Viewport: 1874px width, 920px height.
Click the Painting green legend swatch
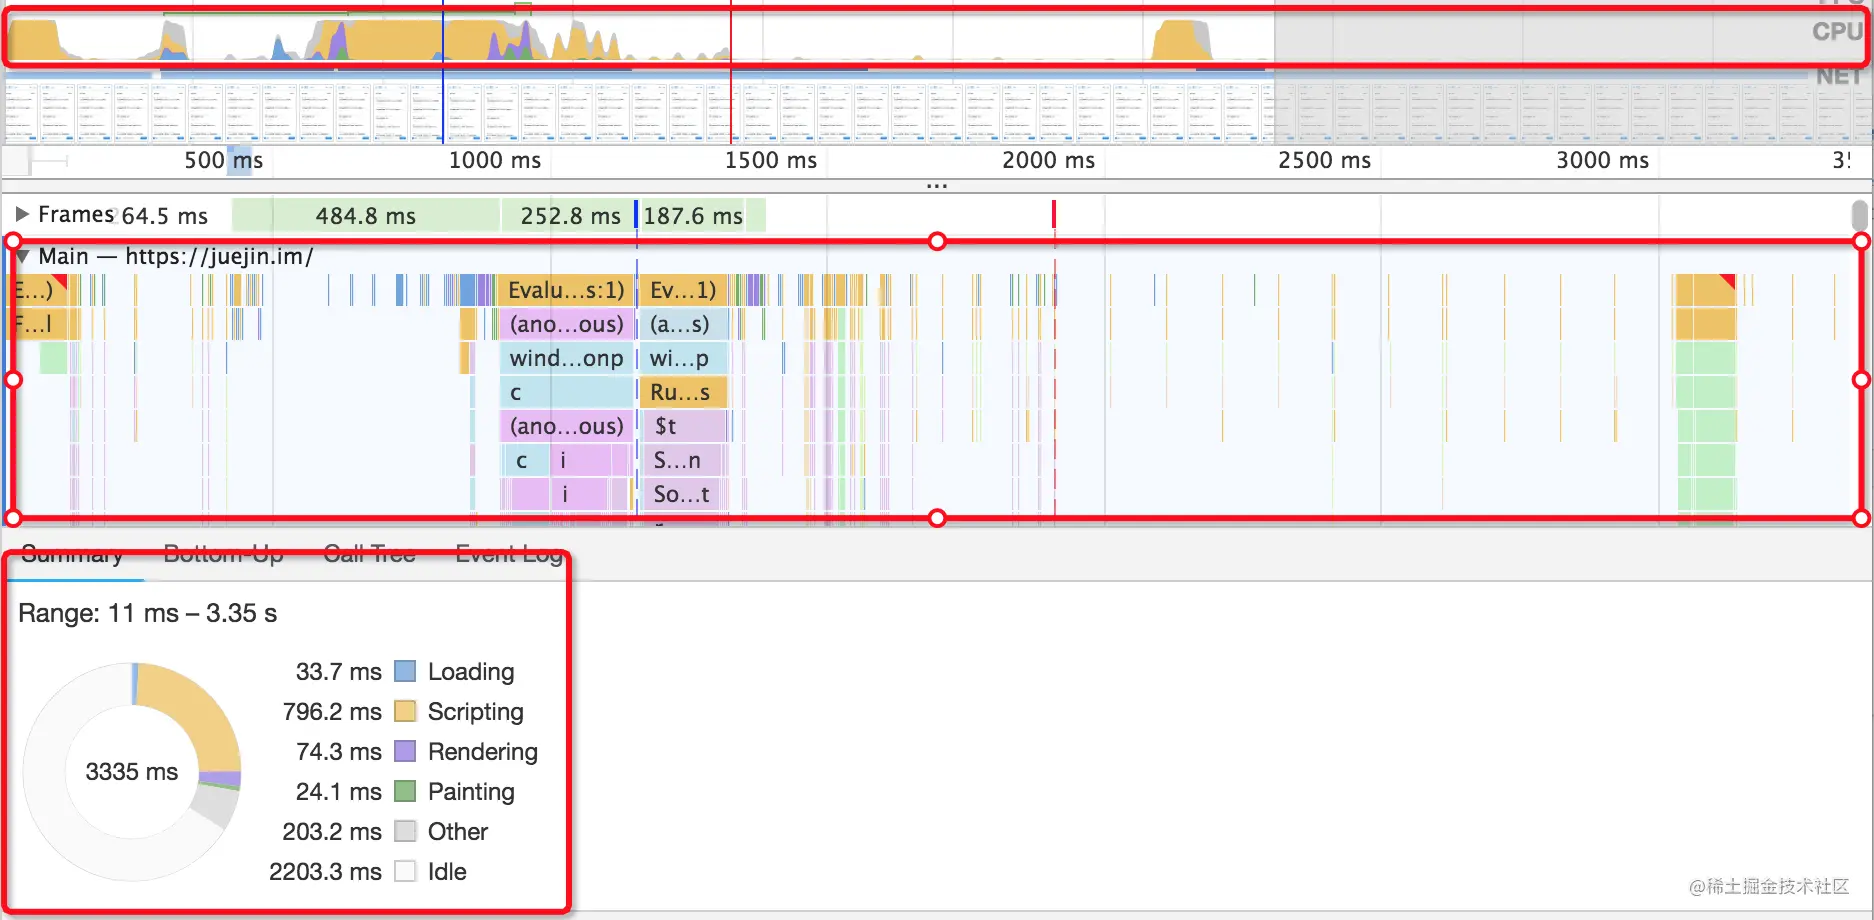tap(405, 791)
